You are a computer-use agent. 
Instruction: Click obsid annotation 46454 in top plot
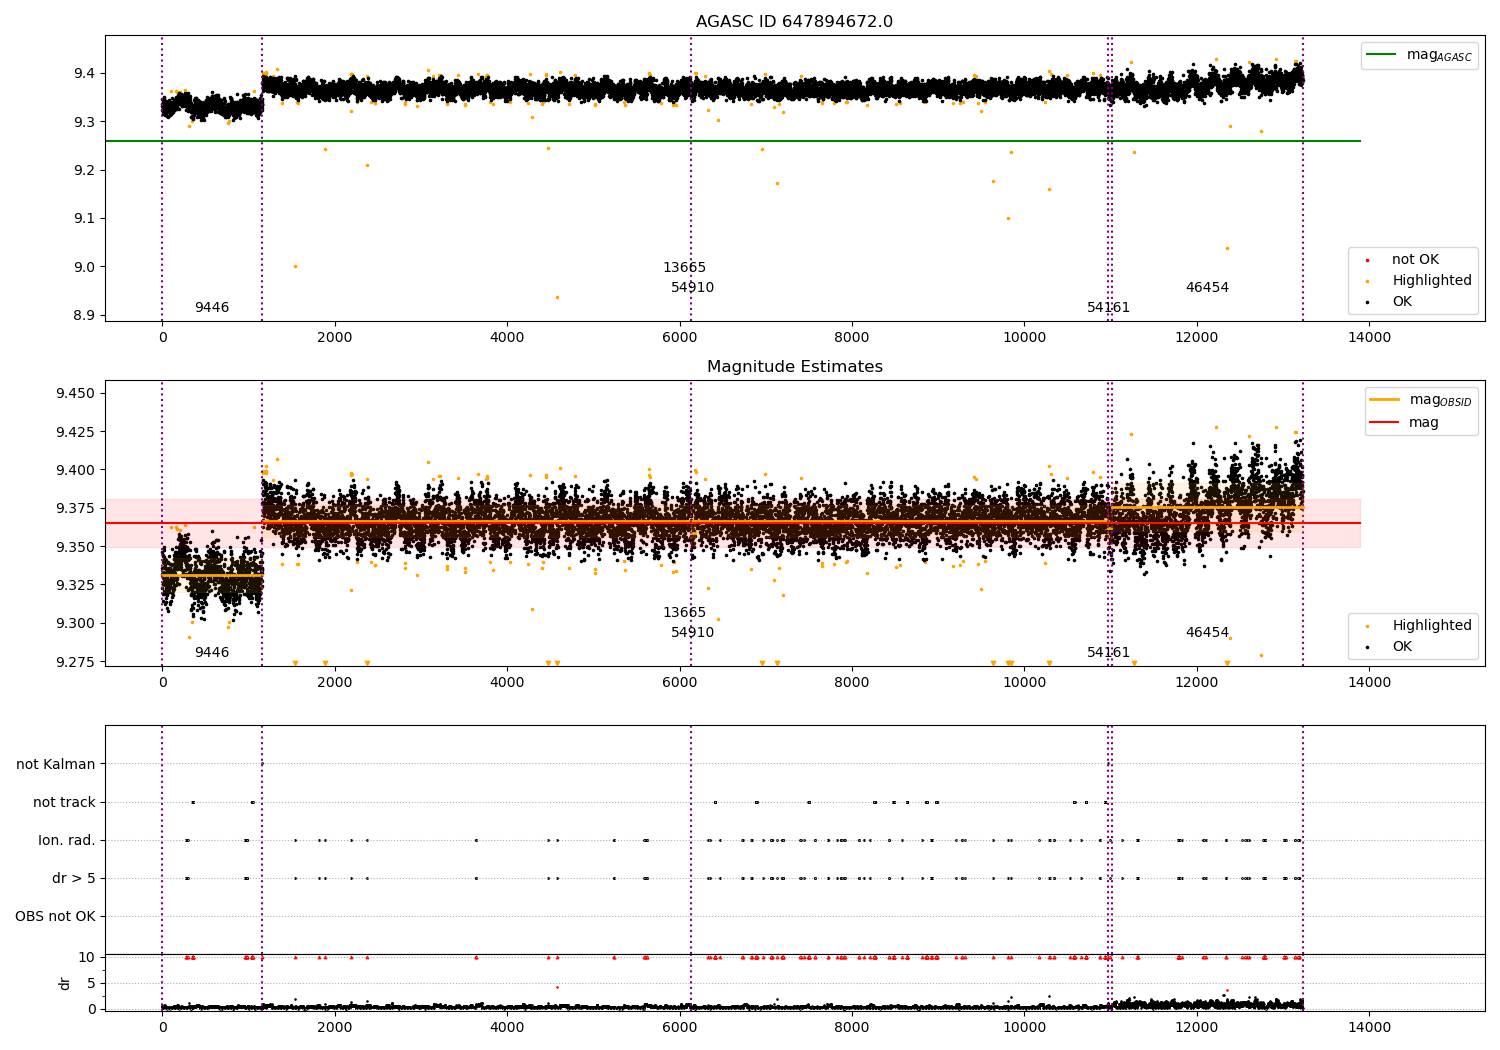(x=1207, y=288)
